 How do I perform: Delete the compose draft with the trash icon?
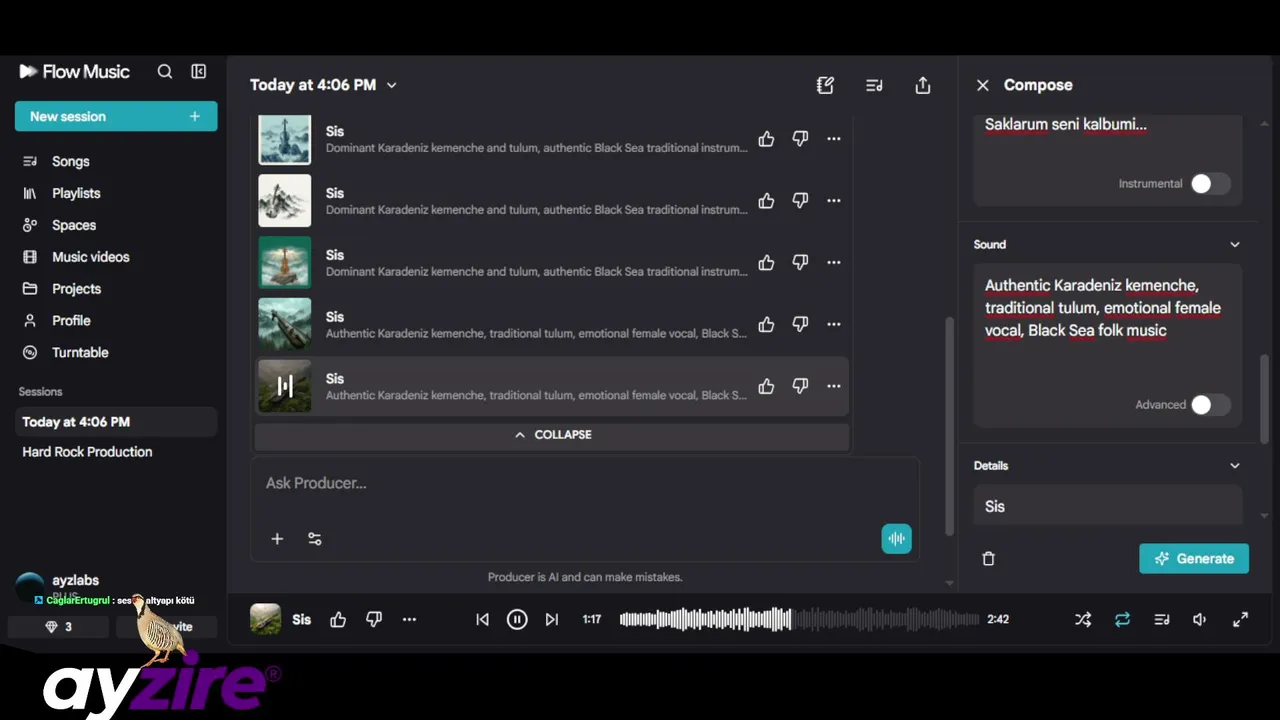[988, 559]
